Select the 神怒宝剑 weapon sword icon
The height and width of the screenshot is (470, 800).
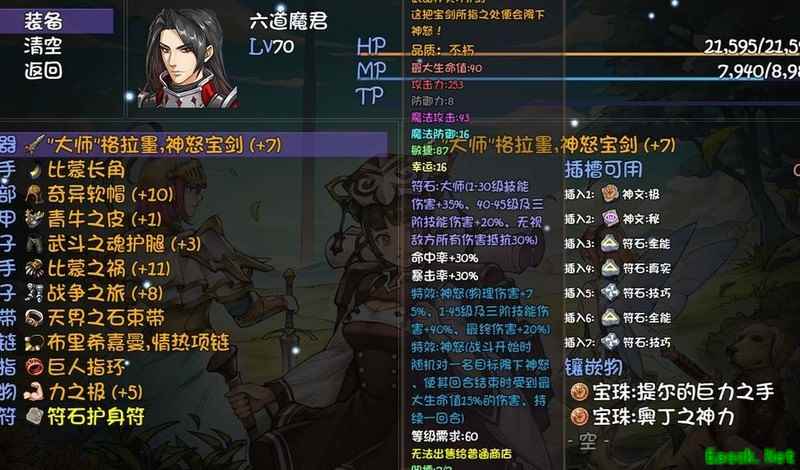tap(35, 145)
